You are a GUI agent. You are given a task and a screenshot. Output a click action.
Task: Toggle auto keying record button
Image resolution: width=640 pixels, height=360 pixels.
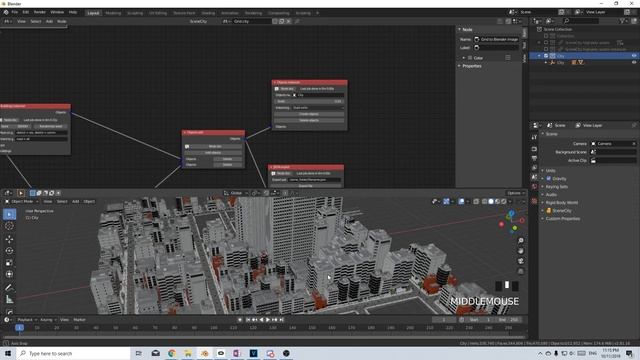coord(240,320)
